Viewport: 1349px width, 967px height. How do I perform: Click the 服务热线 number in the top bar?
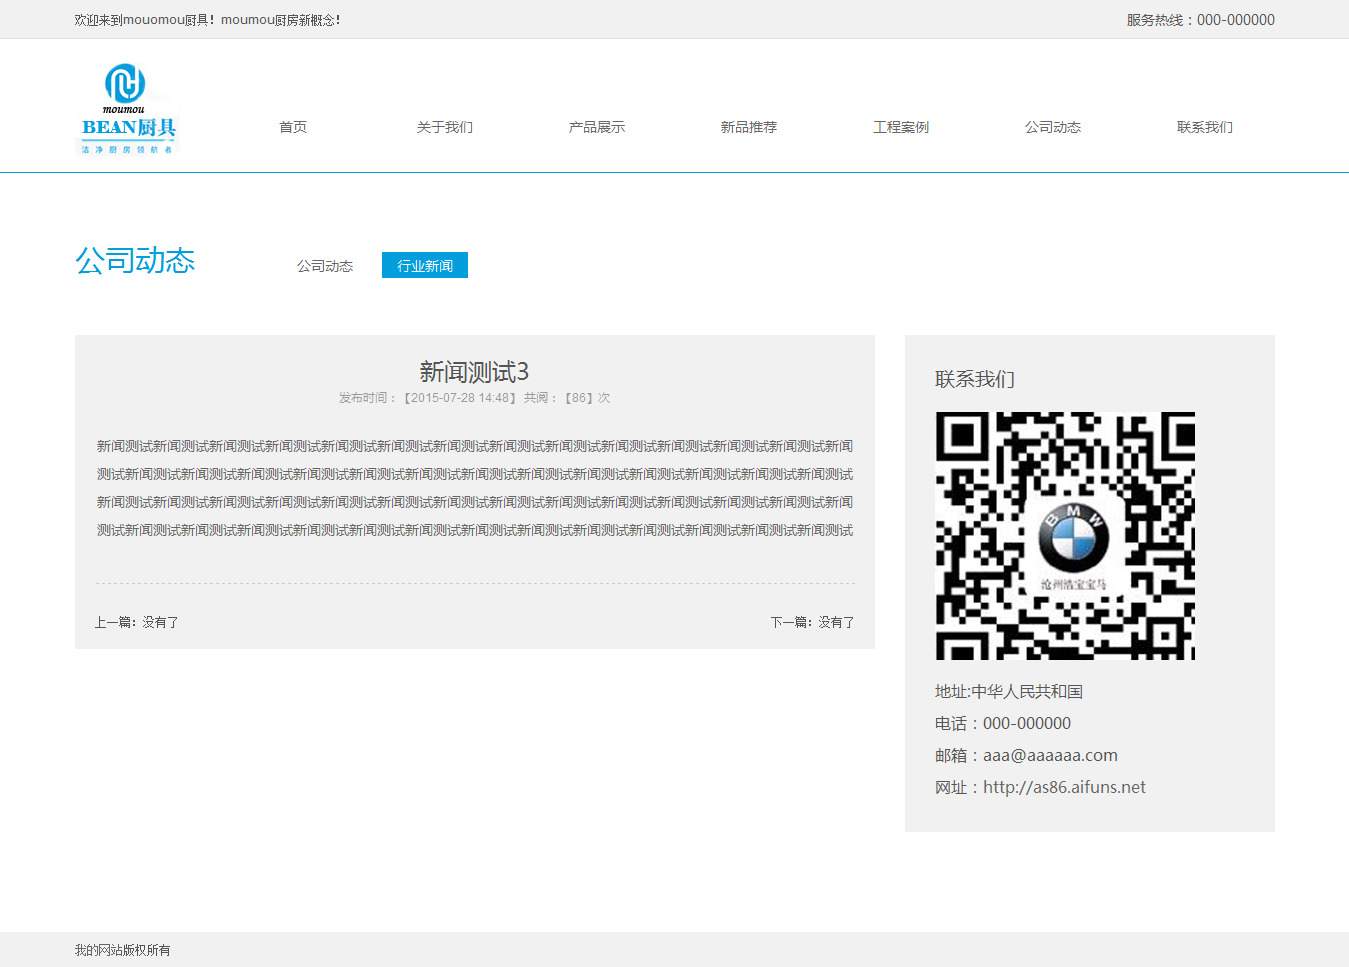click(x=1235, y=20)
